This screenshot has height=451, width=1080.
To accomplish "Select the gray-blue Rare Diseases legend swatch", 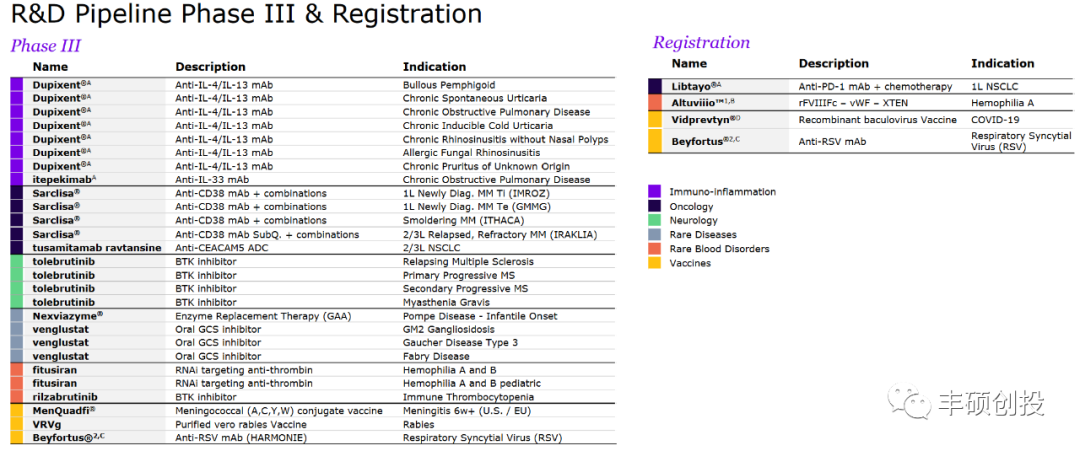I will pos(654,235).
